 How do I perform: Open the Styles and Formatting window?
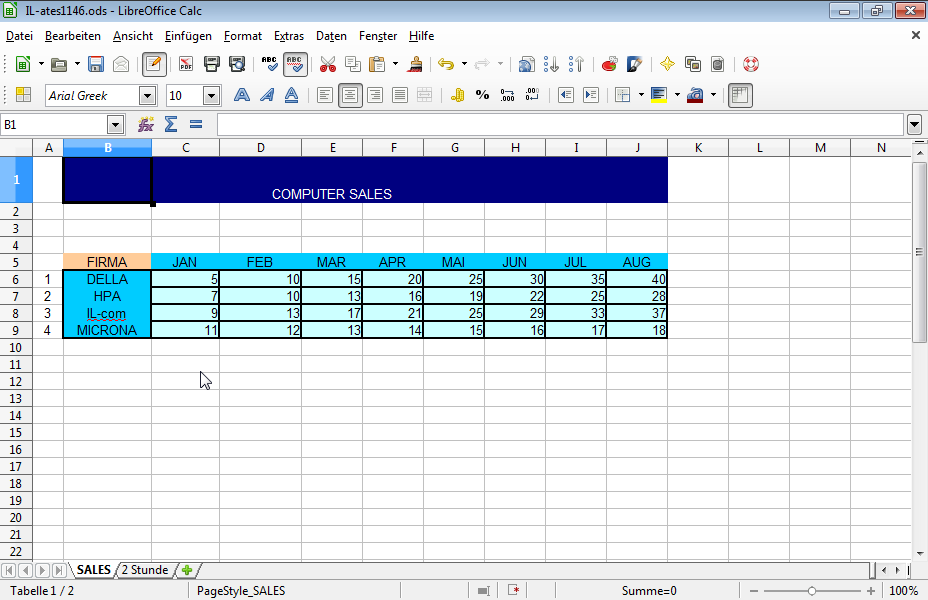(x=23, y=95)
